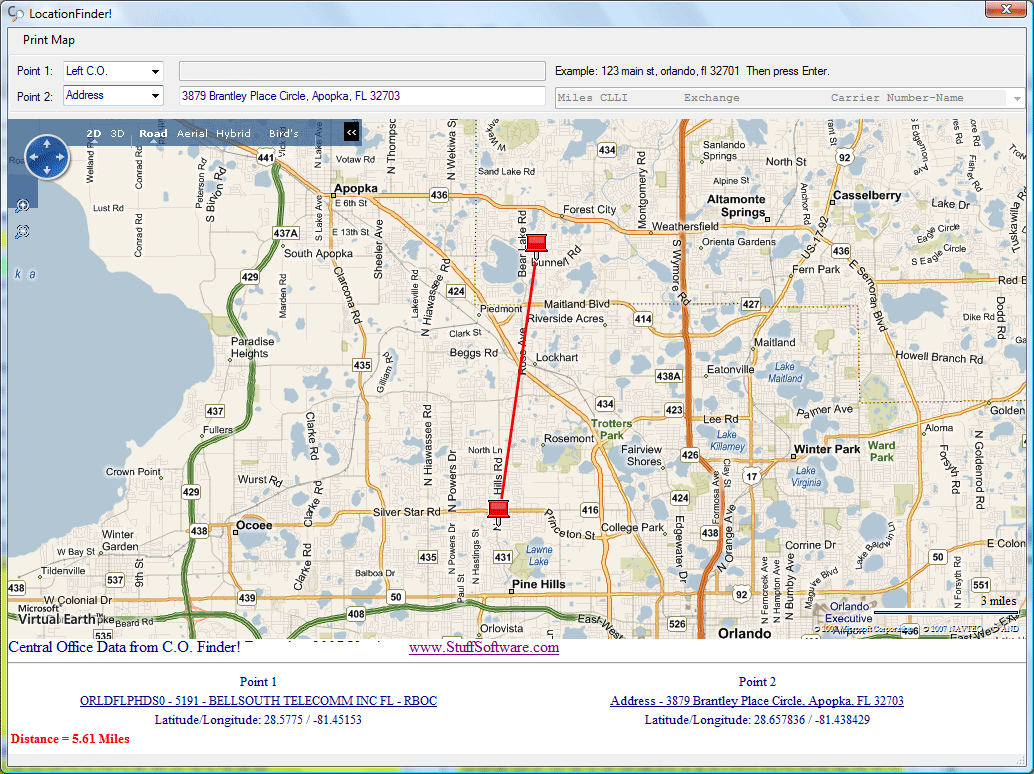1034x774 pixels.
Task: Click the 'Central Office Data from C.O. Finder!' text
Action: (124, 647)
